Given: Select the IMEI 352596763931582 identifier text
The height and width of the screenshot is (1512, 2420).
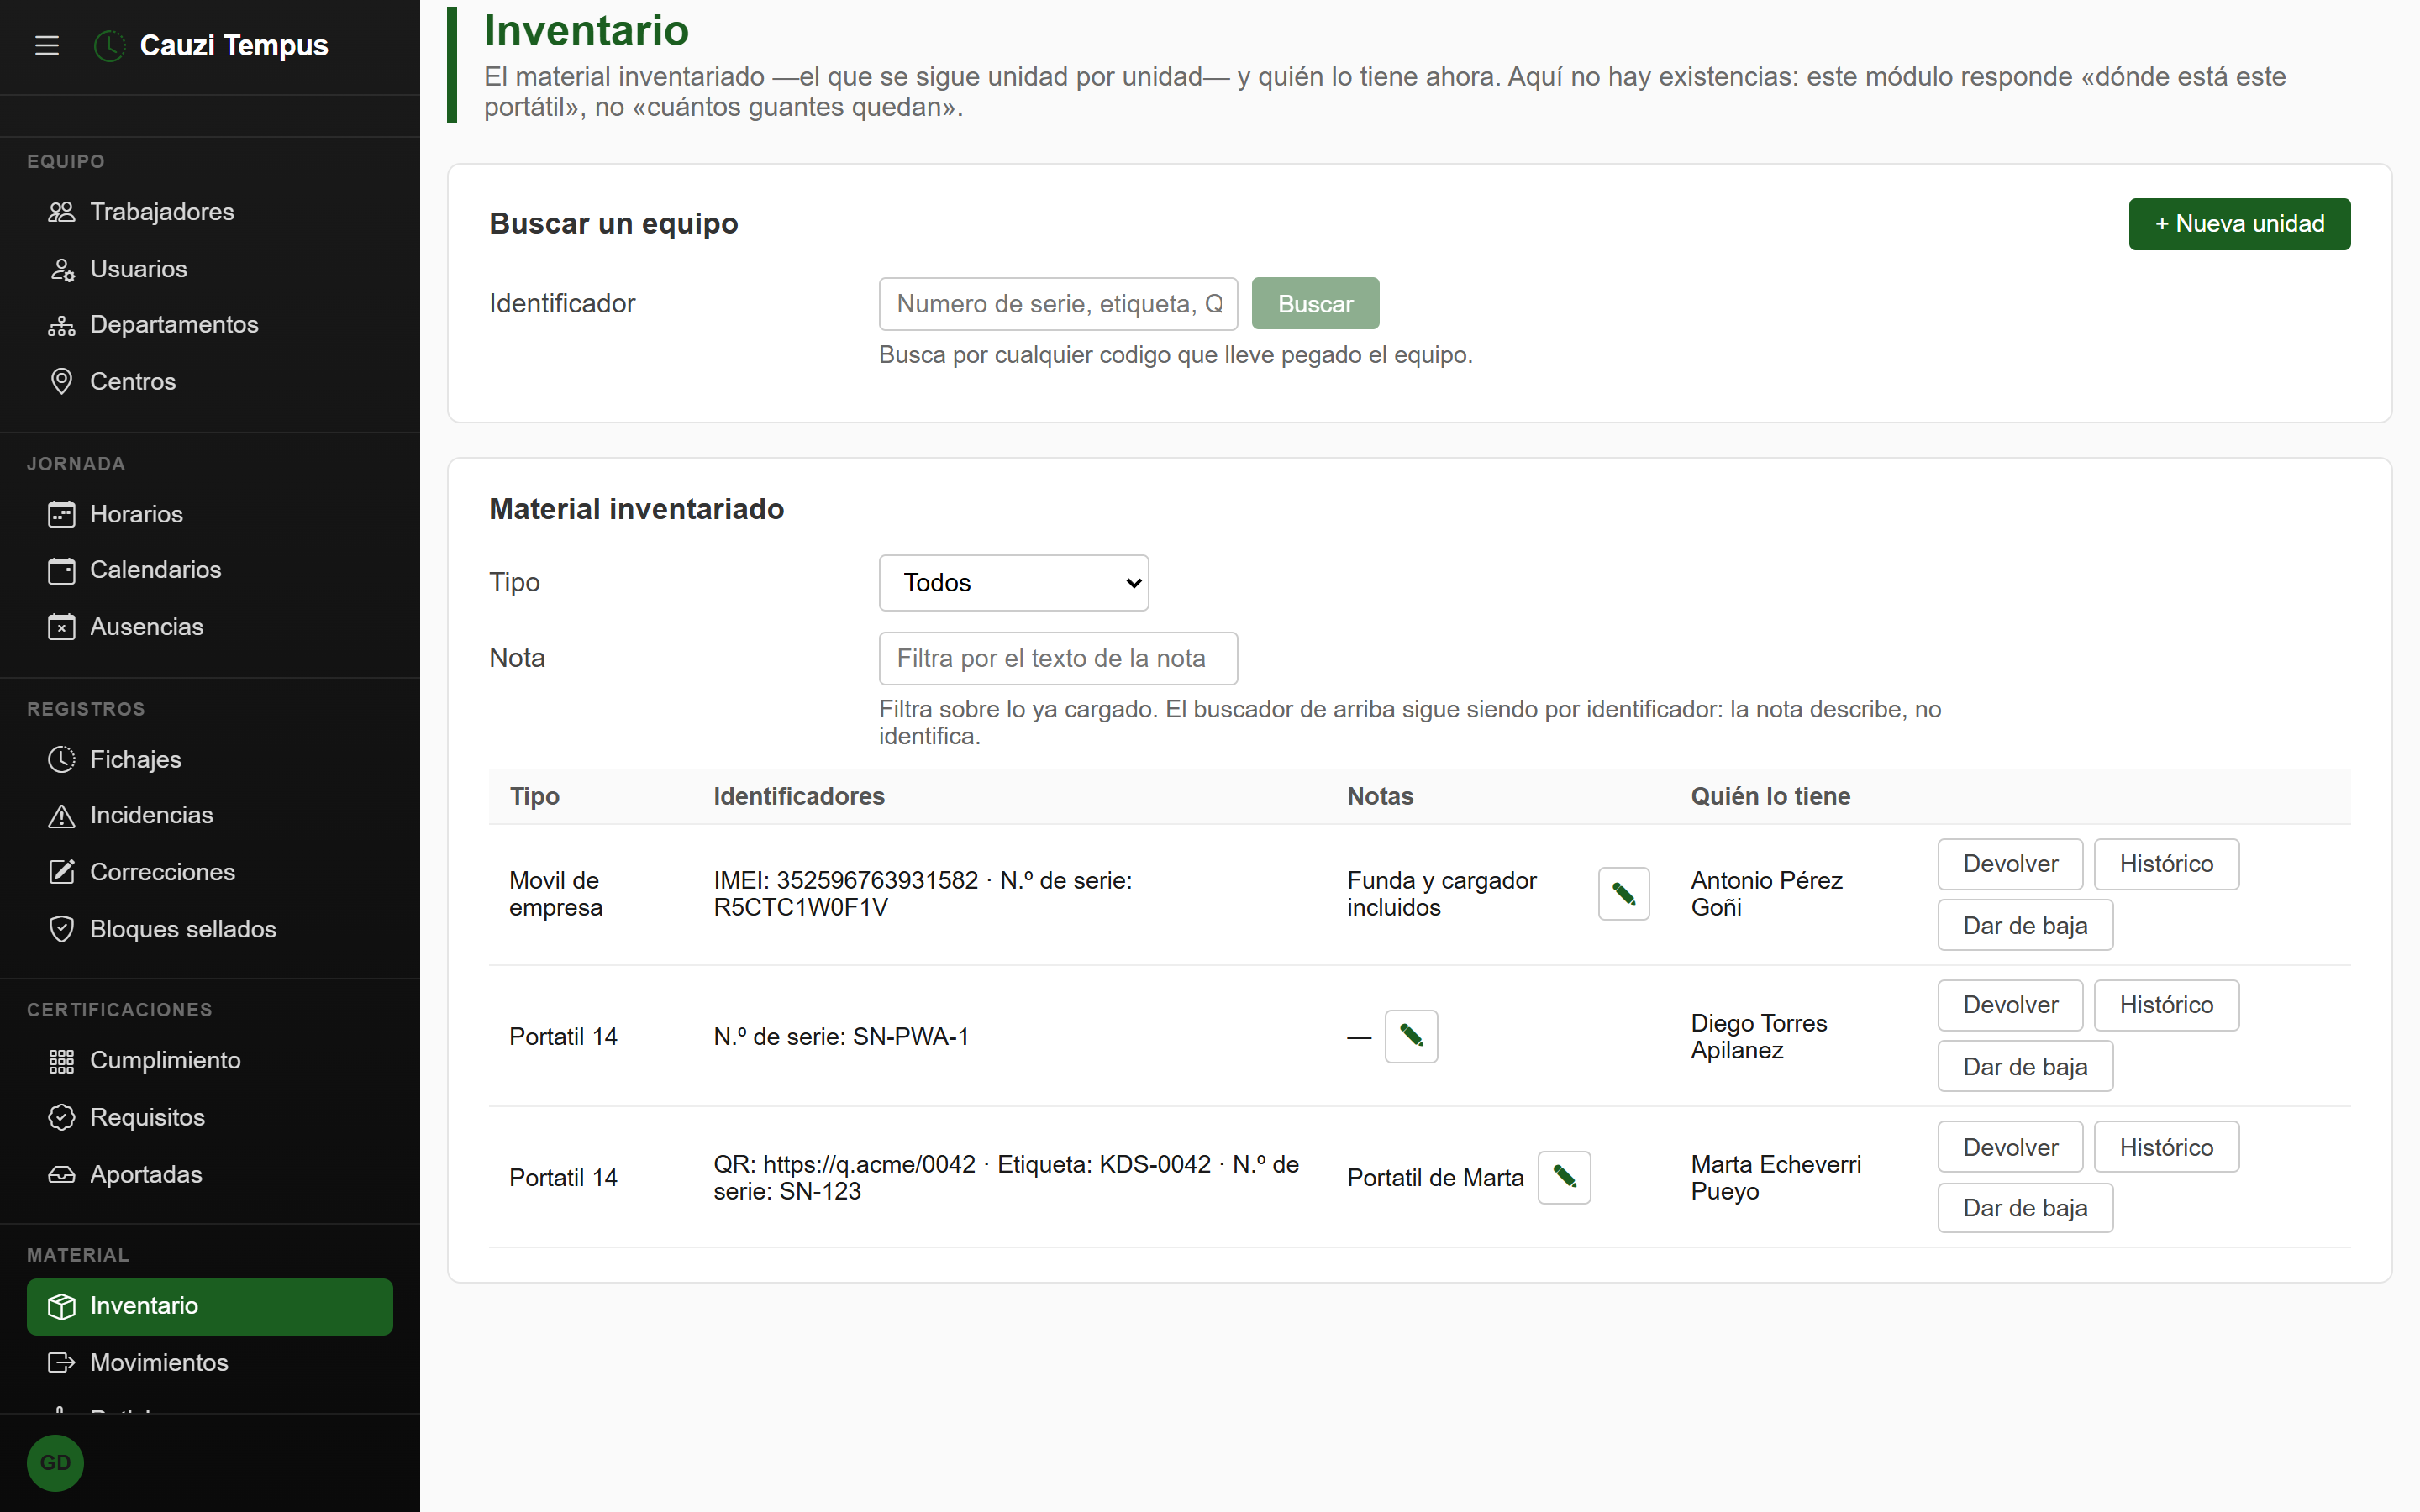Looking at the screenshot, I should point(845,880).
